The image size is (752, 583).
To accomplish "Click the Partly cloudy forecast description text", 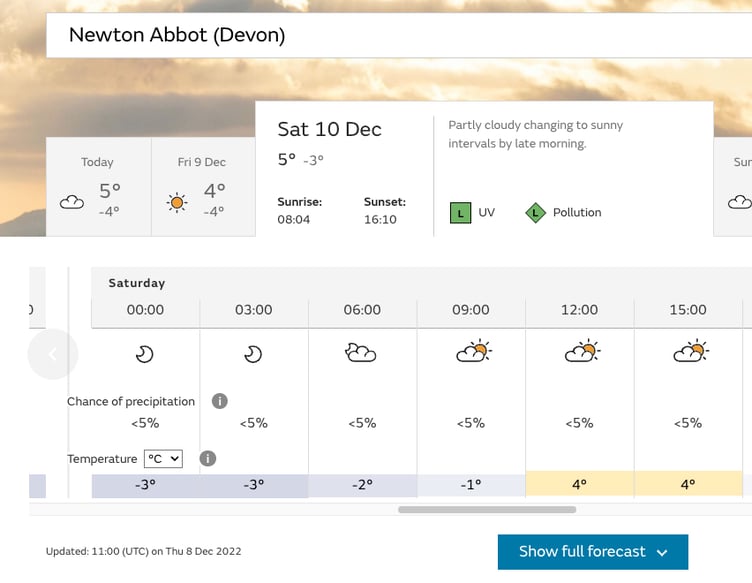I will point(536,134).
